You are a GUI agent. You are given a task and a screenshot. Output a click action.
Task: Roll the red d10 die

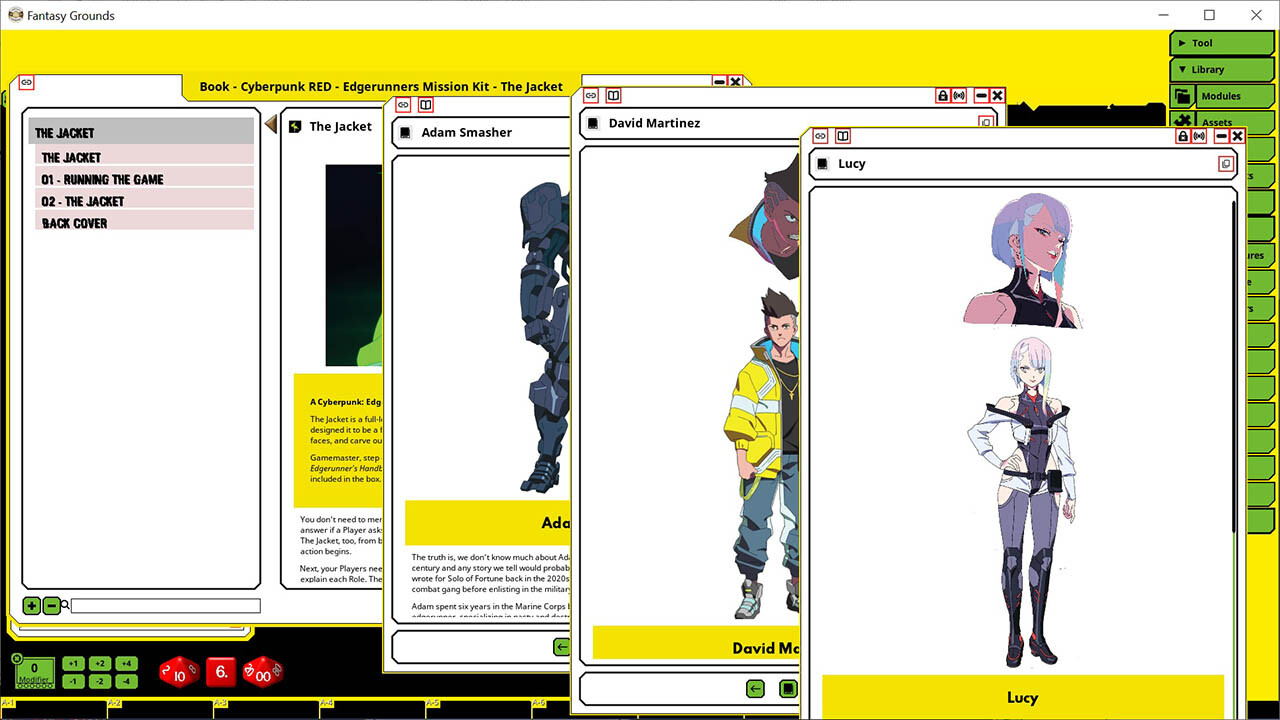(x=178, y=672)
